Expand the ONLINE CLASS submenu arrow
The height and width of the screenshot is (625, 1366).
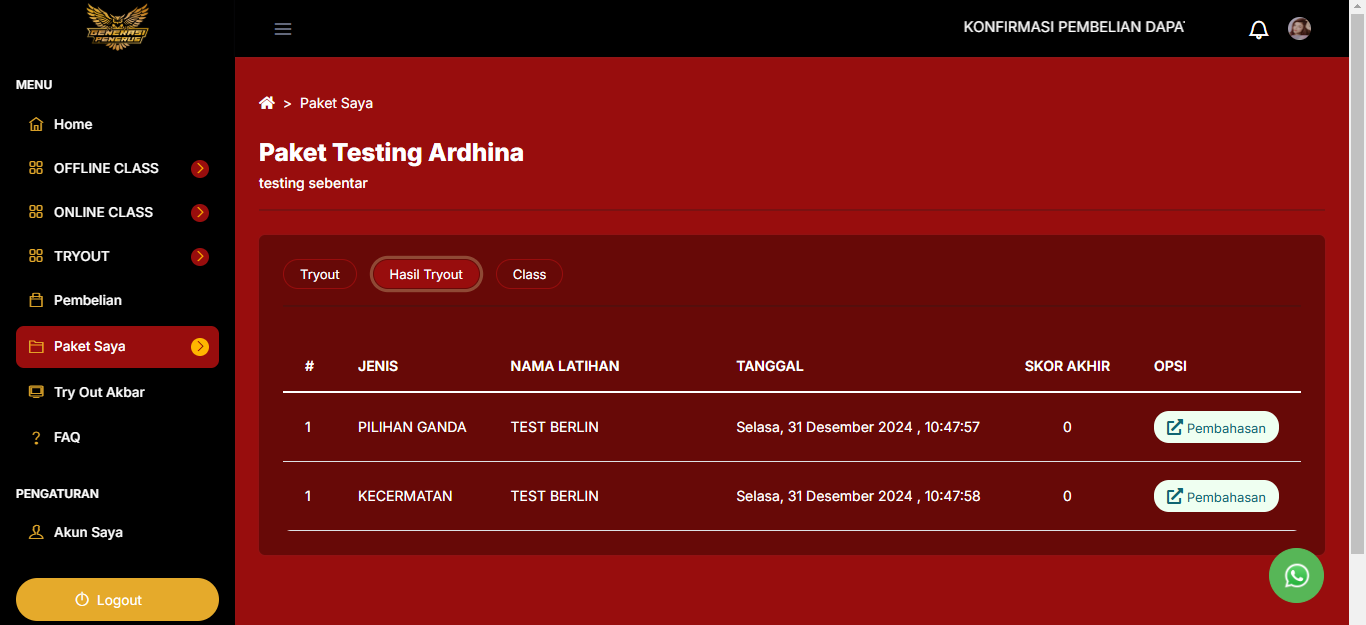tap(200, 212)
